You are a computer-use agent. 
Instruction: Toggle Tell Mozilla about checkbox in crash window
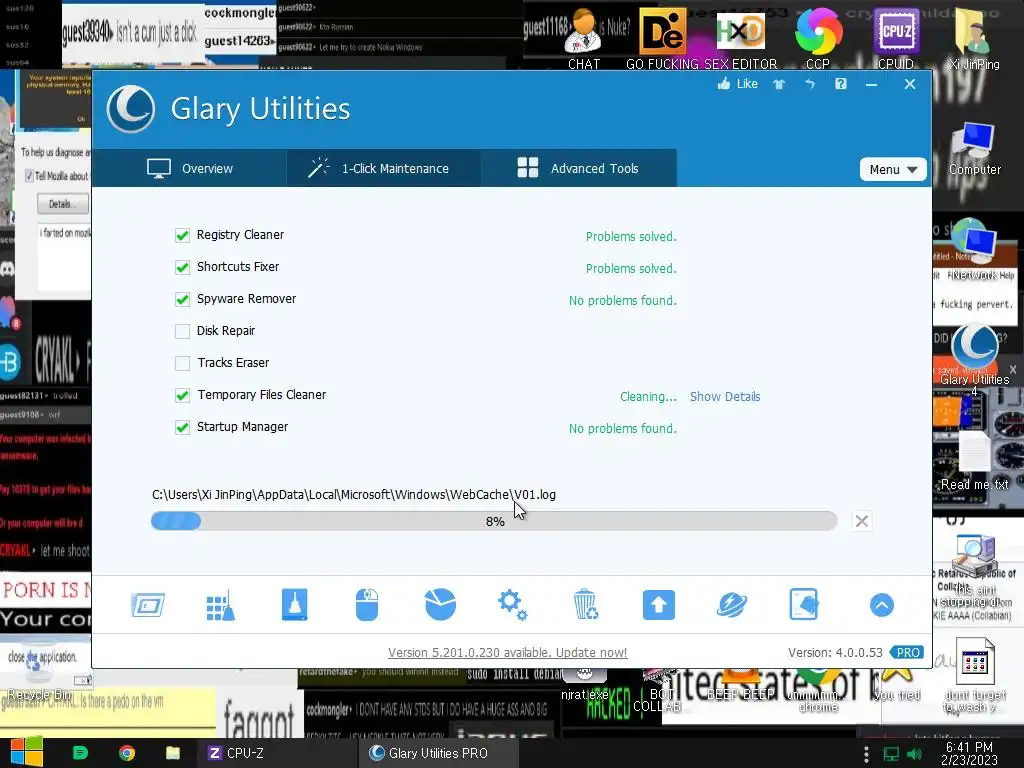pos(29,176)
